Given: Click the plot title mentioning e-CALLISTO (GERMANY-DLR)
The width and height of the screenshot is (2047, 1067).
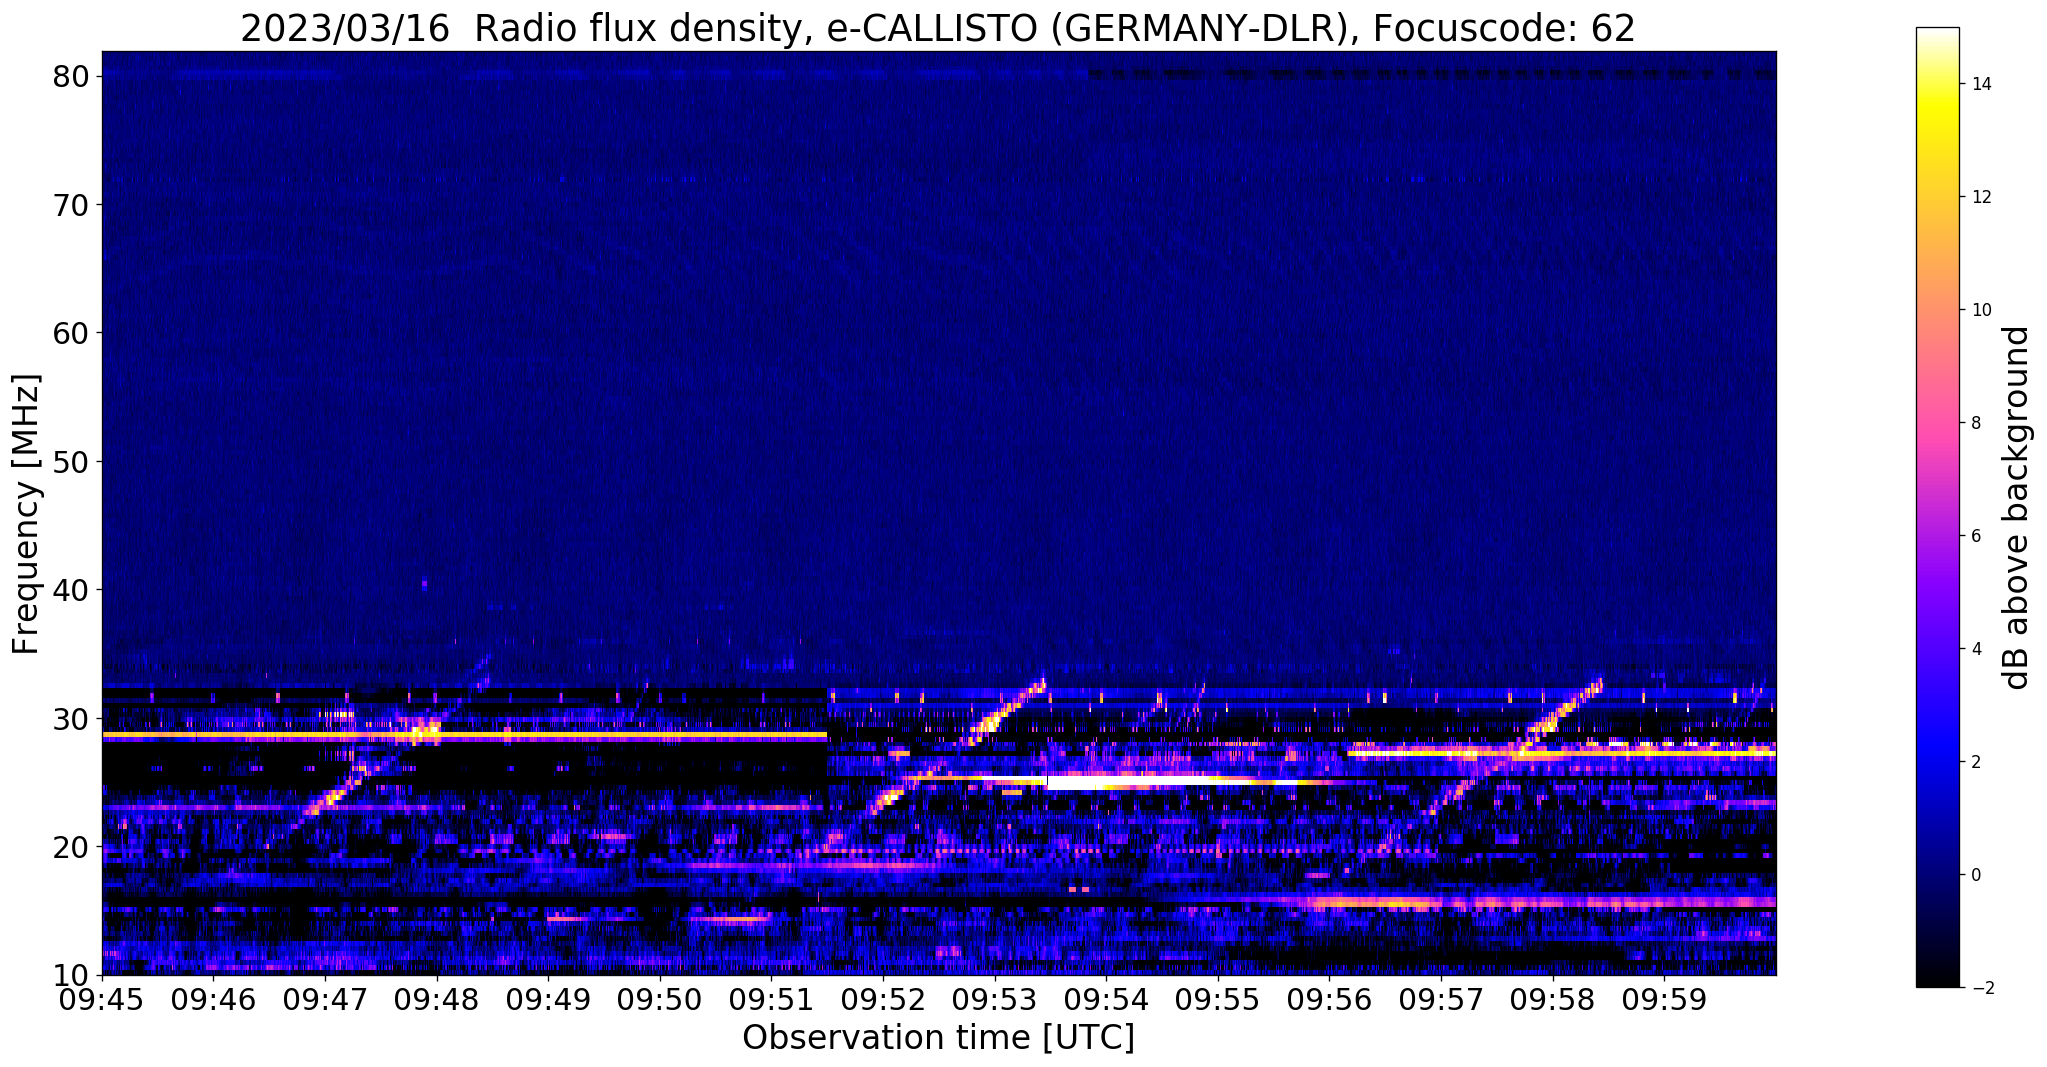Looking at the screenshot, I should click(x=937, y=28).
